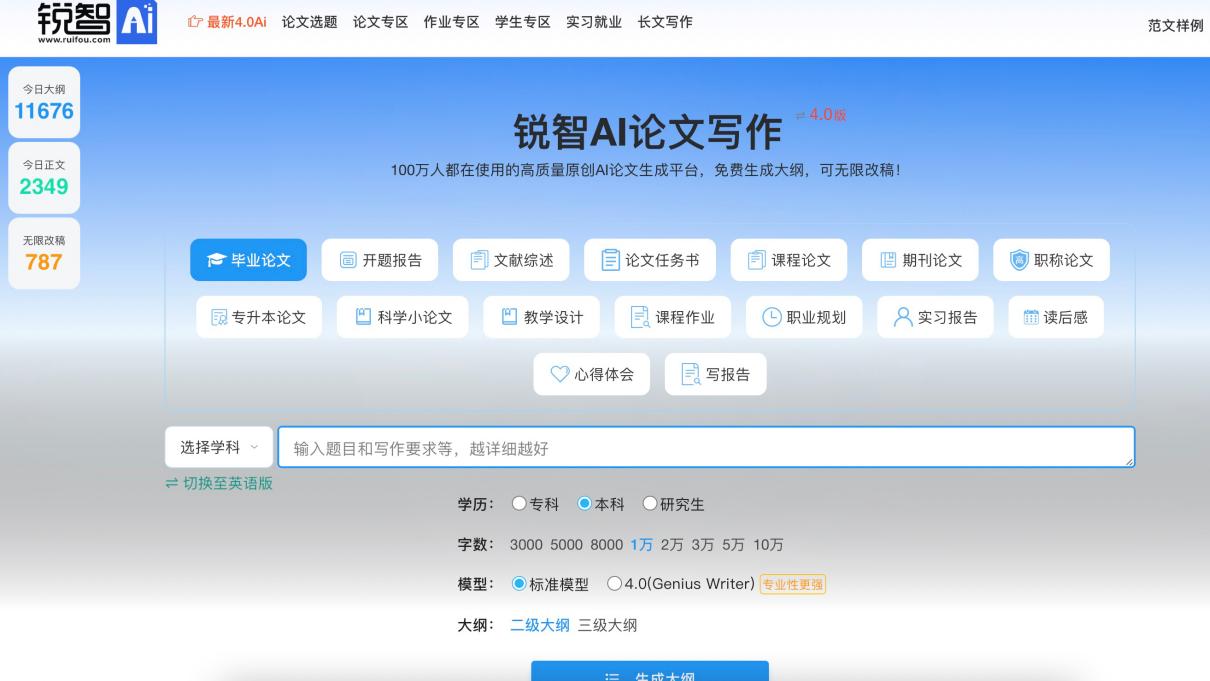Select the 4.0(Genius Writer) model radio
Image resolution: width=1210 pixels, height=681 pixels.
coord(614,584)
